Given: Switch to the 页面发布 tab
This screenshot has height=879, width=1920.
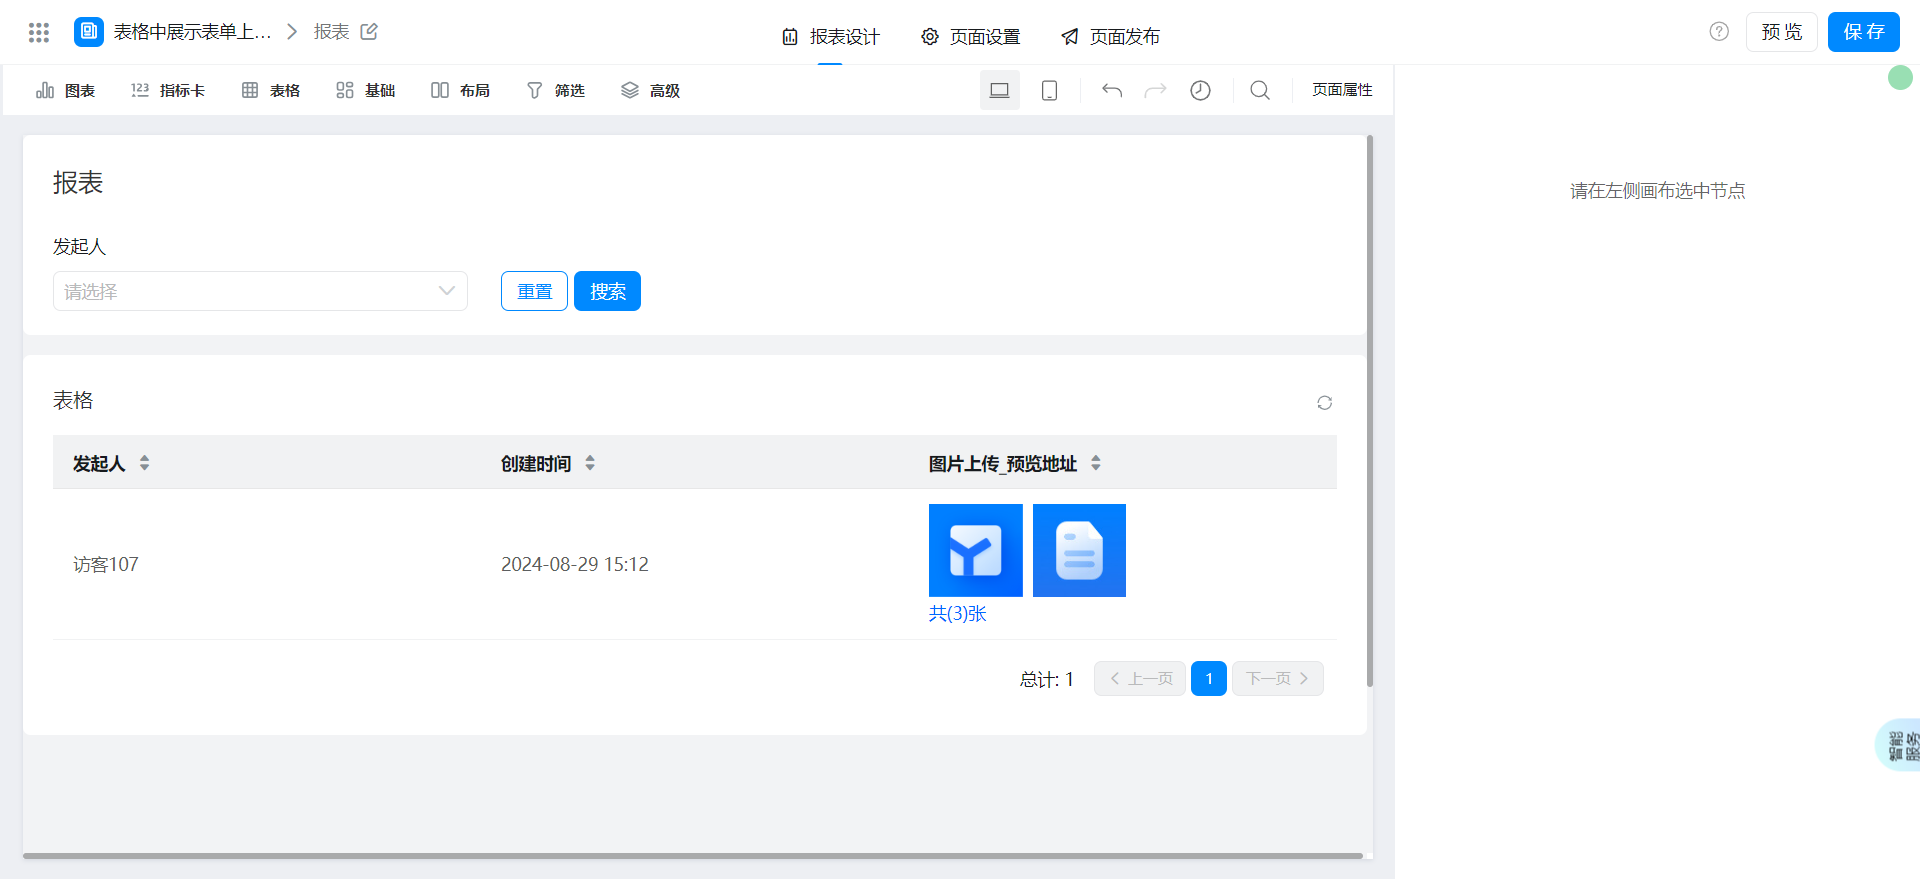Looking at the screenshot, I should click(x=1110, y=37).
